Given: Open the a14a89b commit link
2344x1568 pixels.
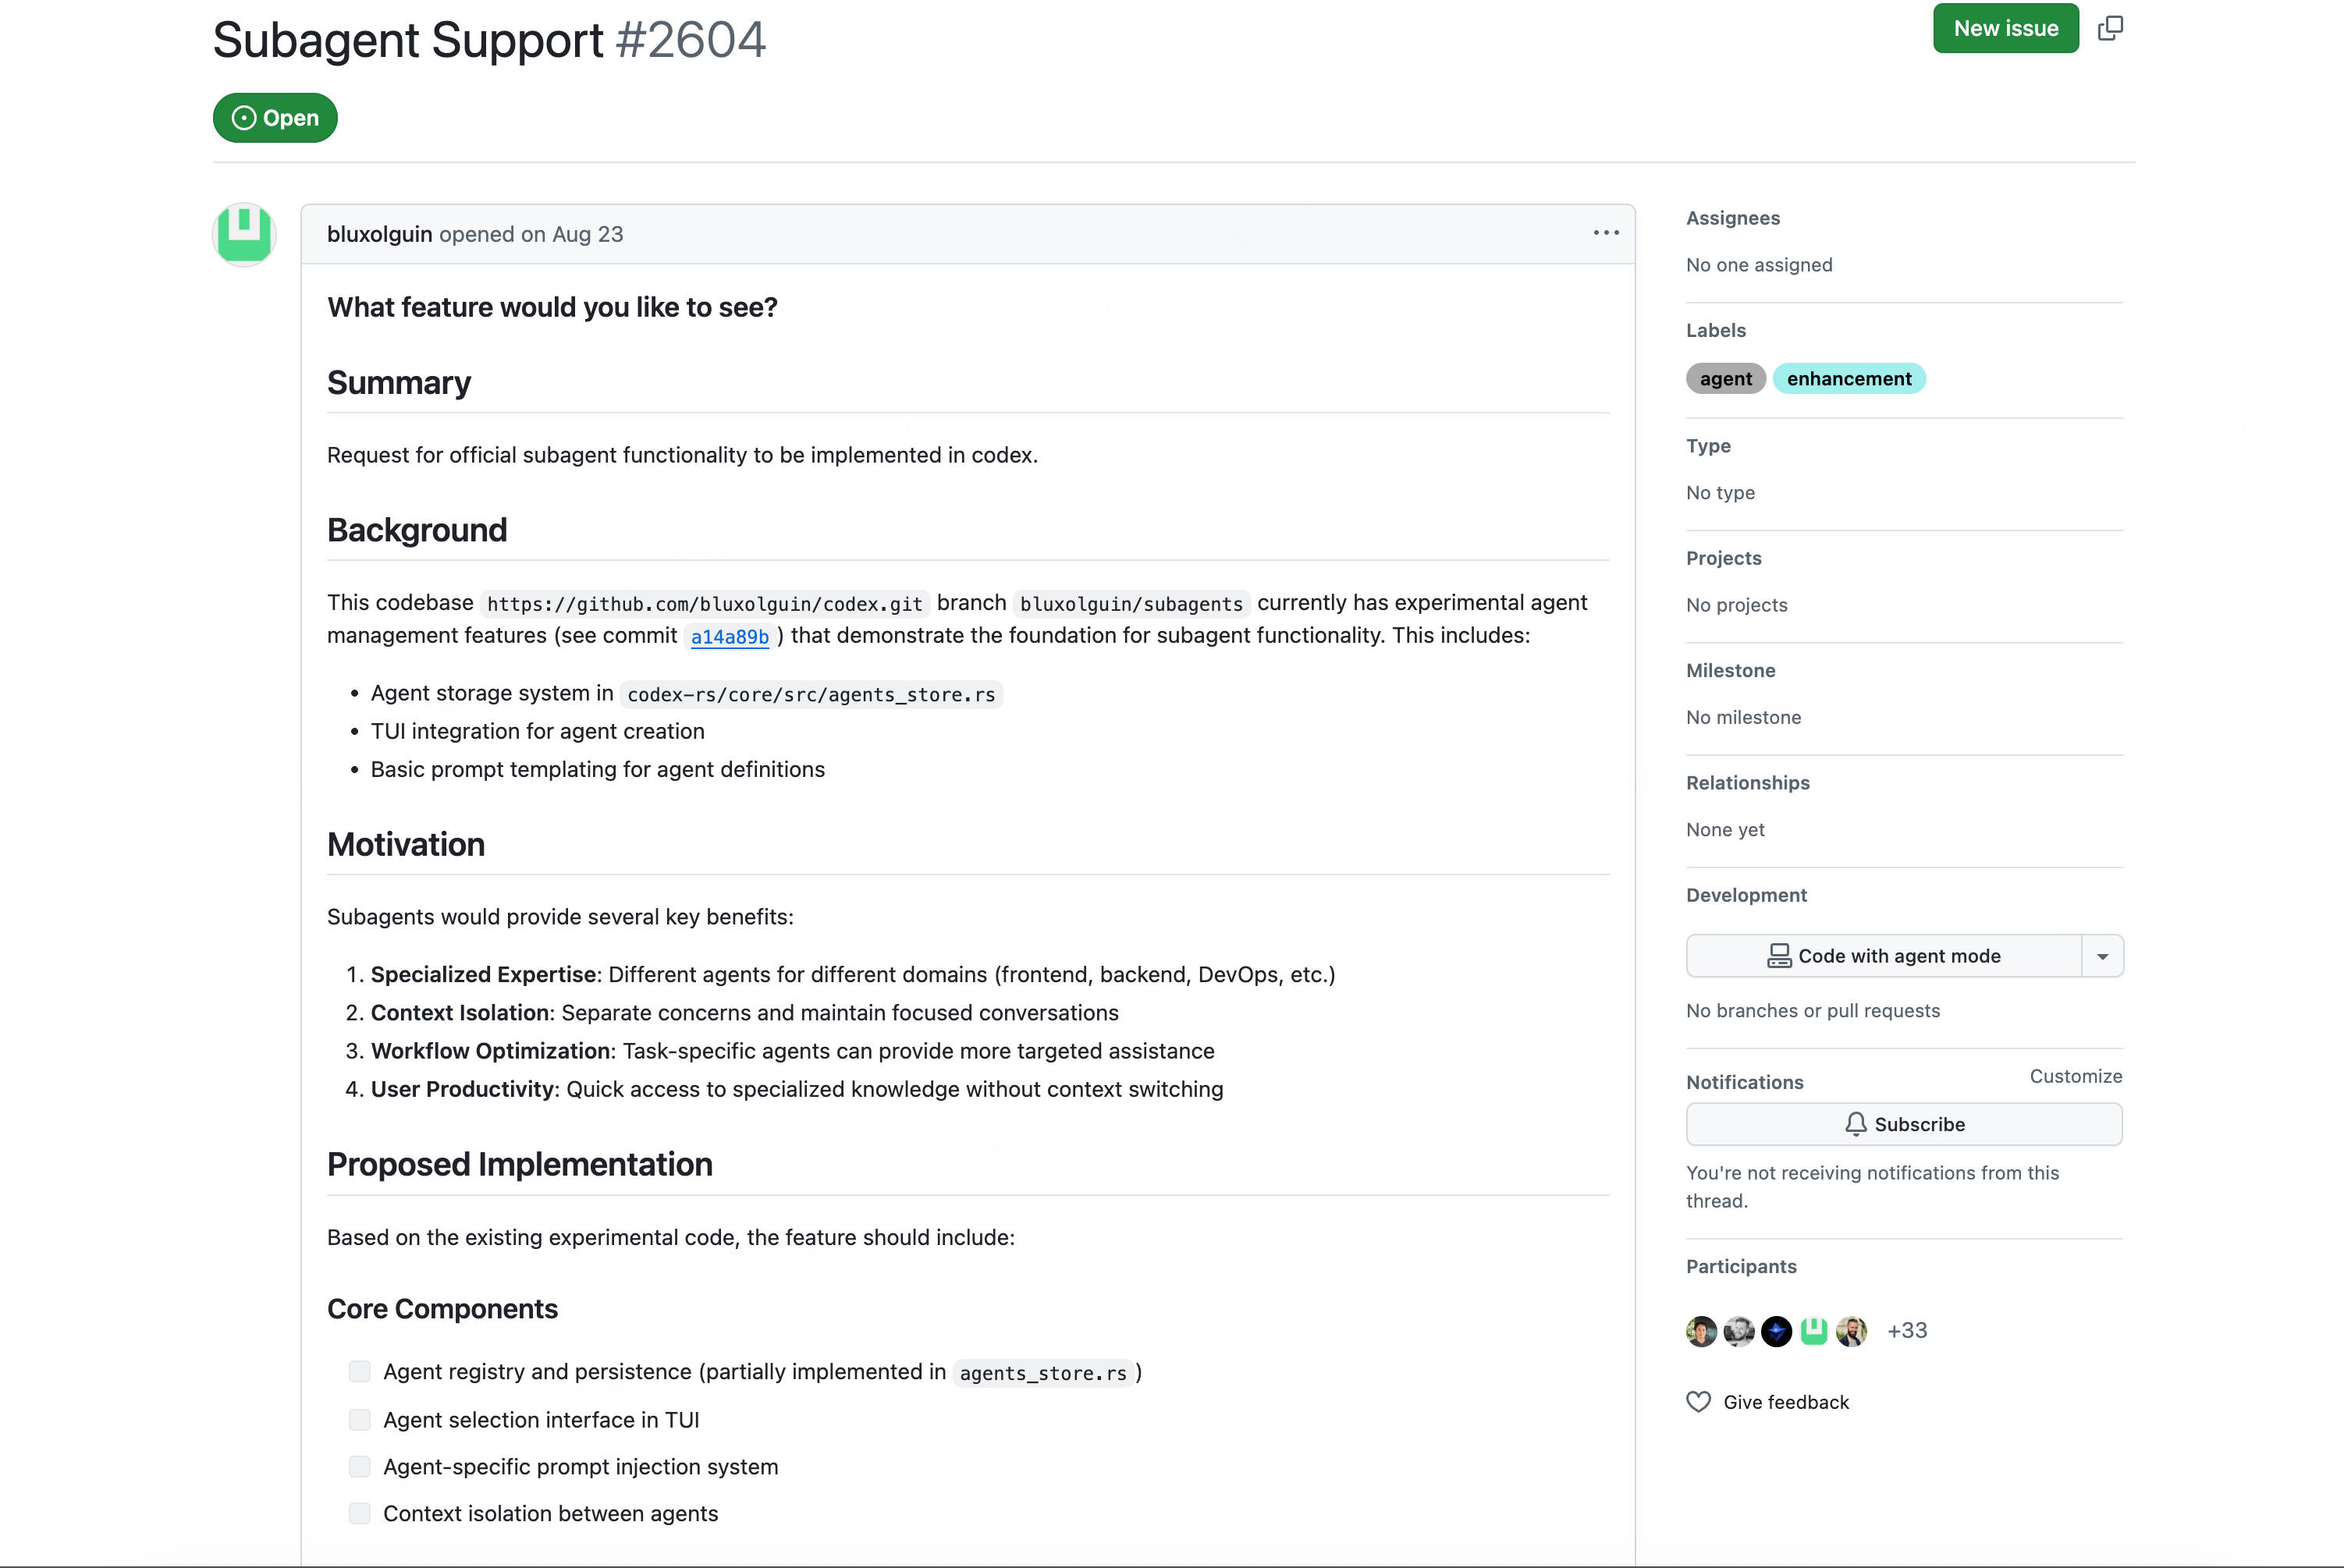Looking at the screenshot, I should click(730, 637).
